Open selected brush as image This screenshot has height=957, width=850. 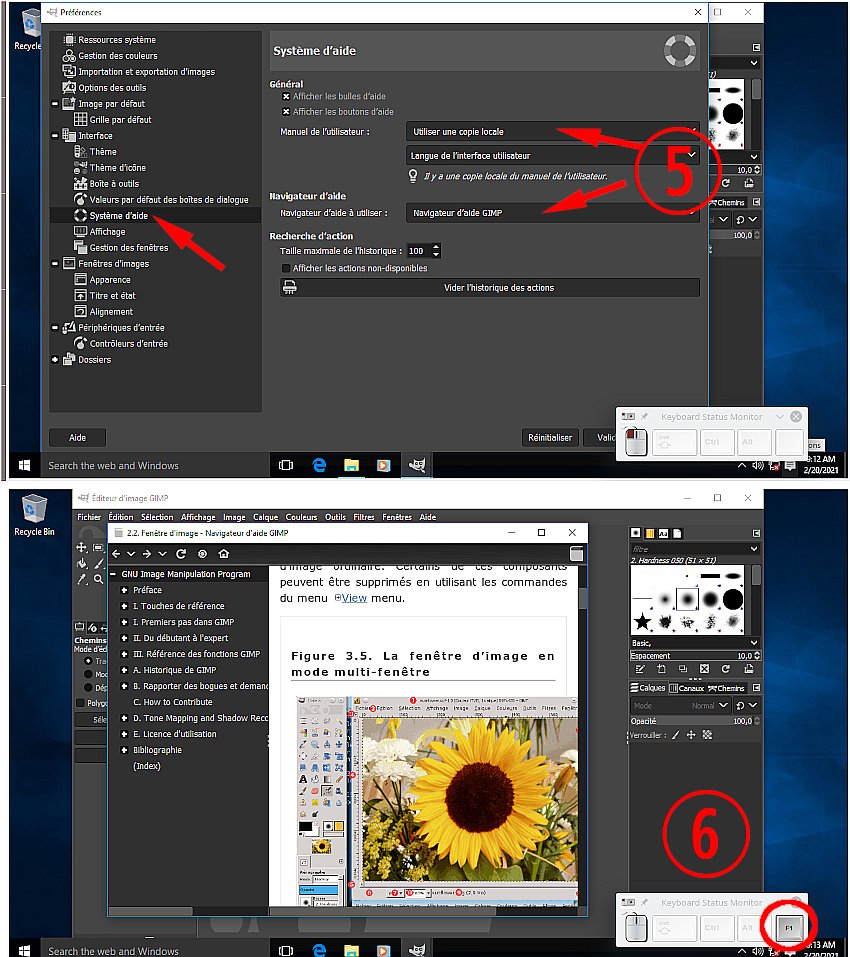[x=748, y=669]
